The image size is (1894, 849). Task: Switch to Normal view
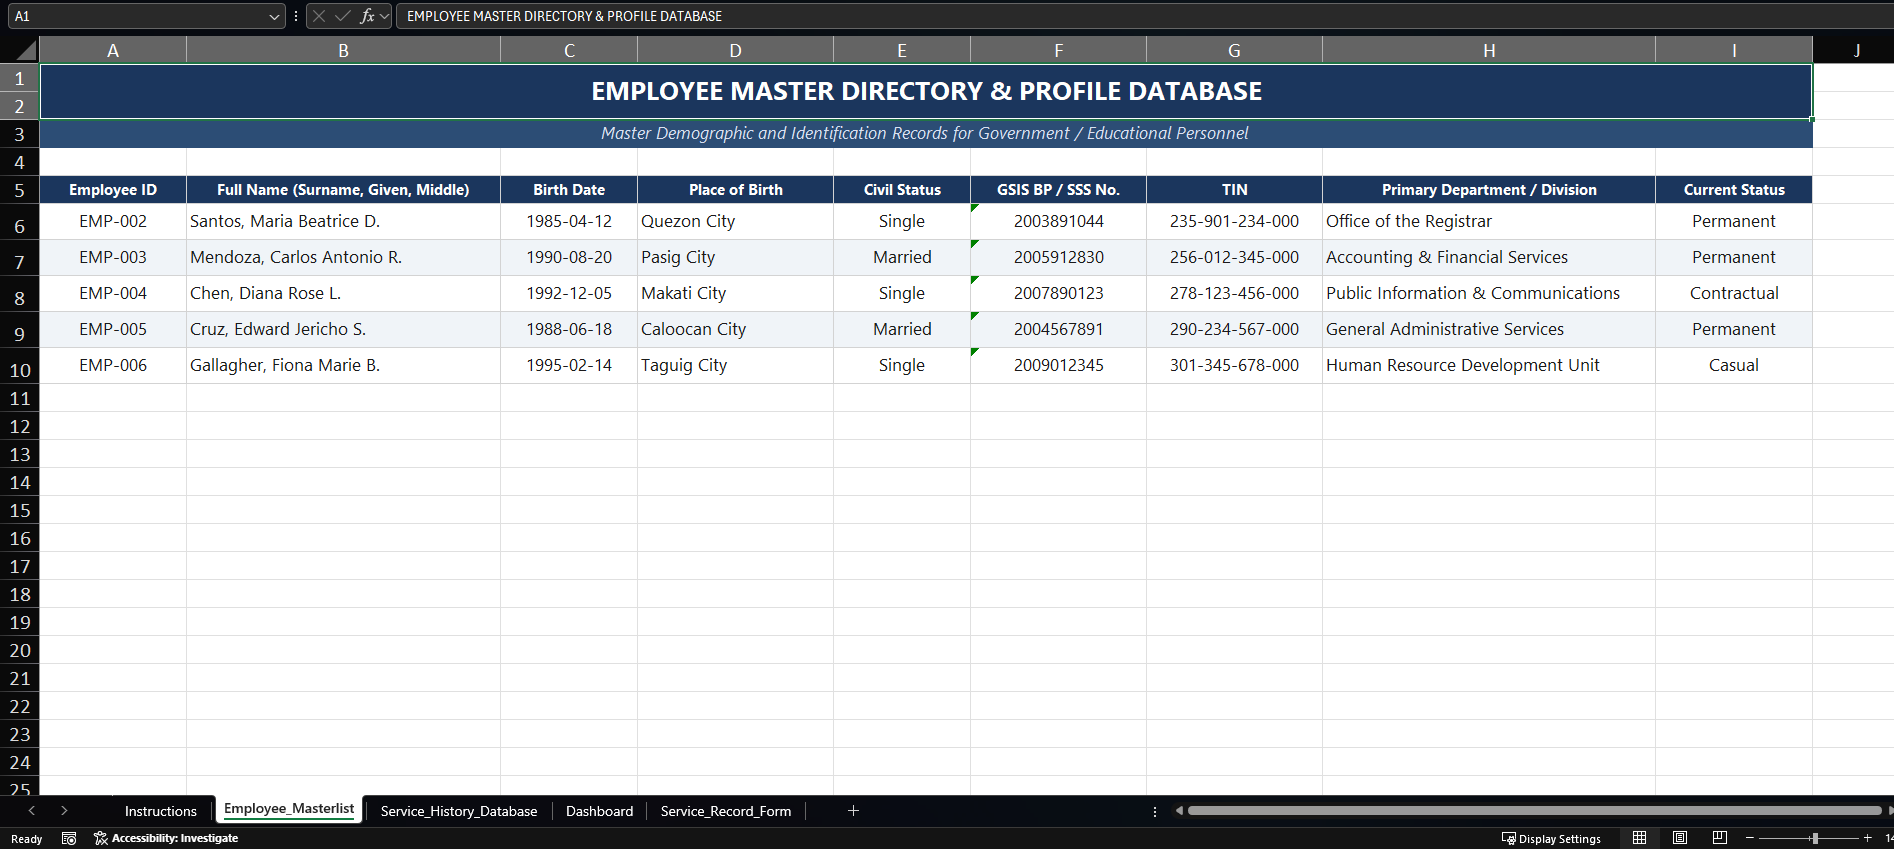tap(1639, 838)
